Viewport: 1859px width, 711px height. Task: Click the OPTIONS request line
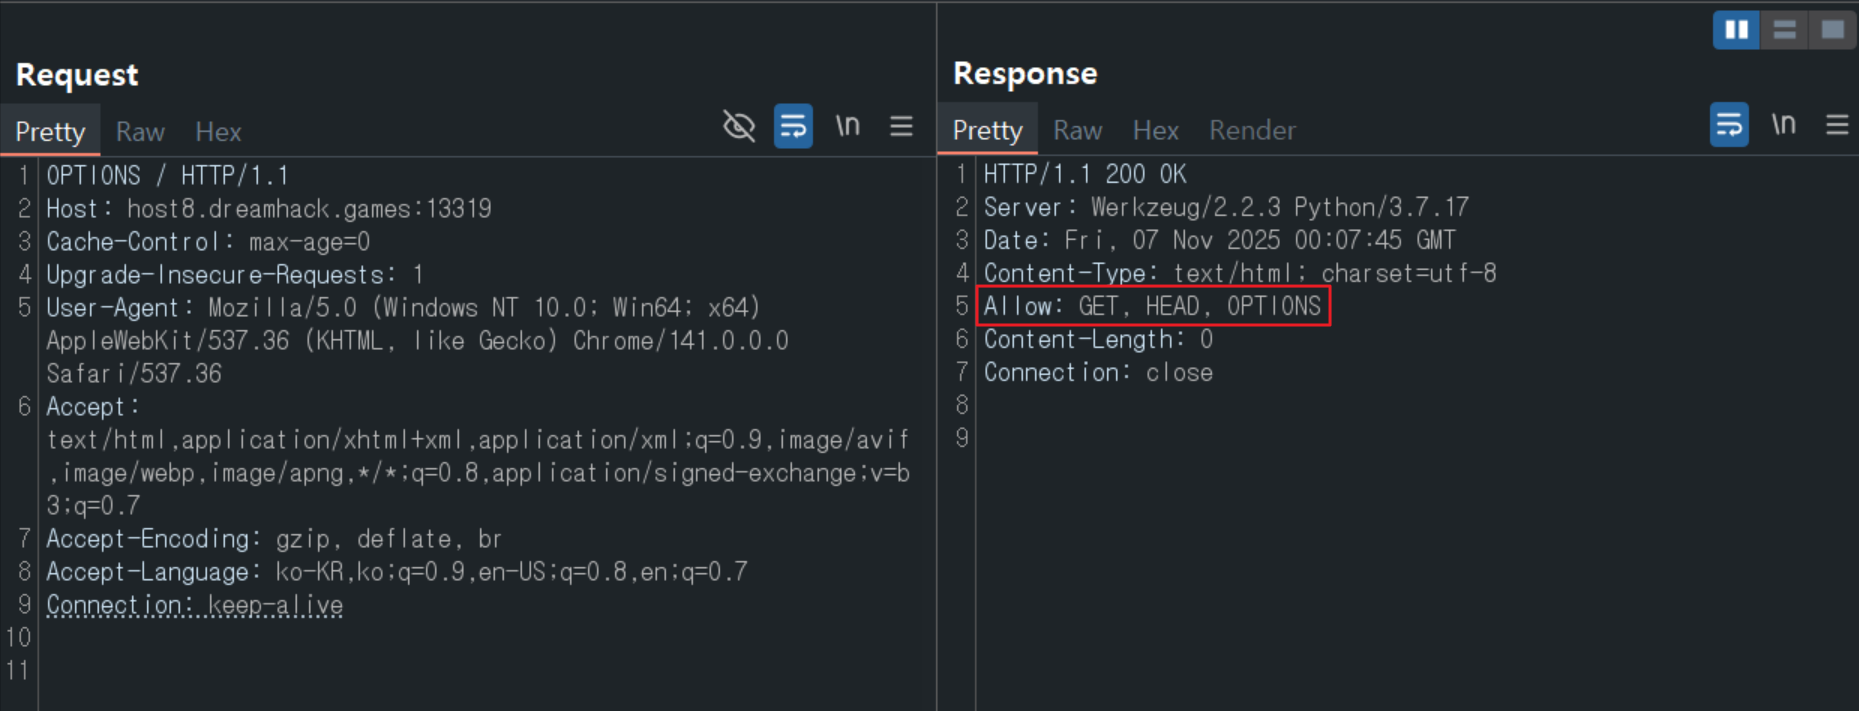167,176
